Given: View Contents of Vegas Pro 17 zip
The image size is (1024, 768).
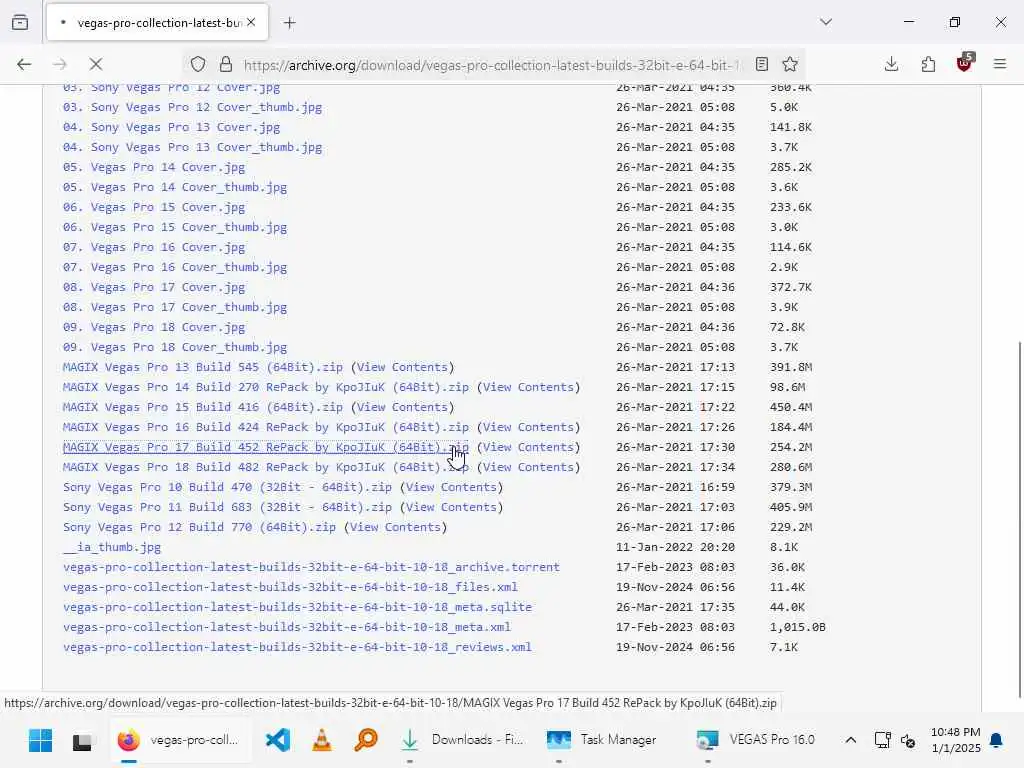Looking at the screenshot, I should [x=528, y=447].
